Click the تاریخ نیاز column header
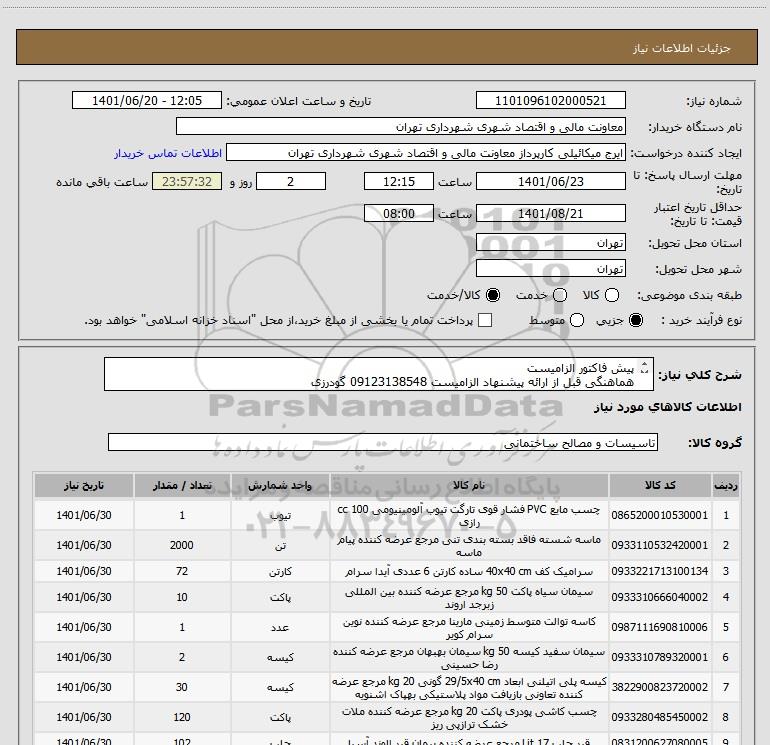 pyautogui.click(x=83, y=486)
